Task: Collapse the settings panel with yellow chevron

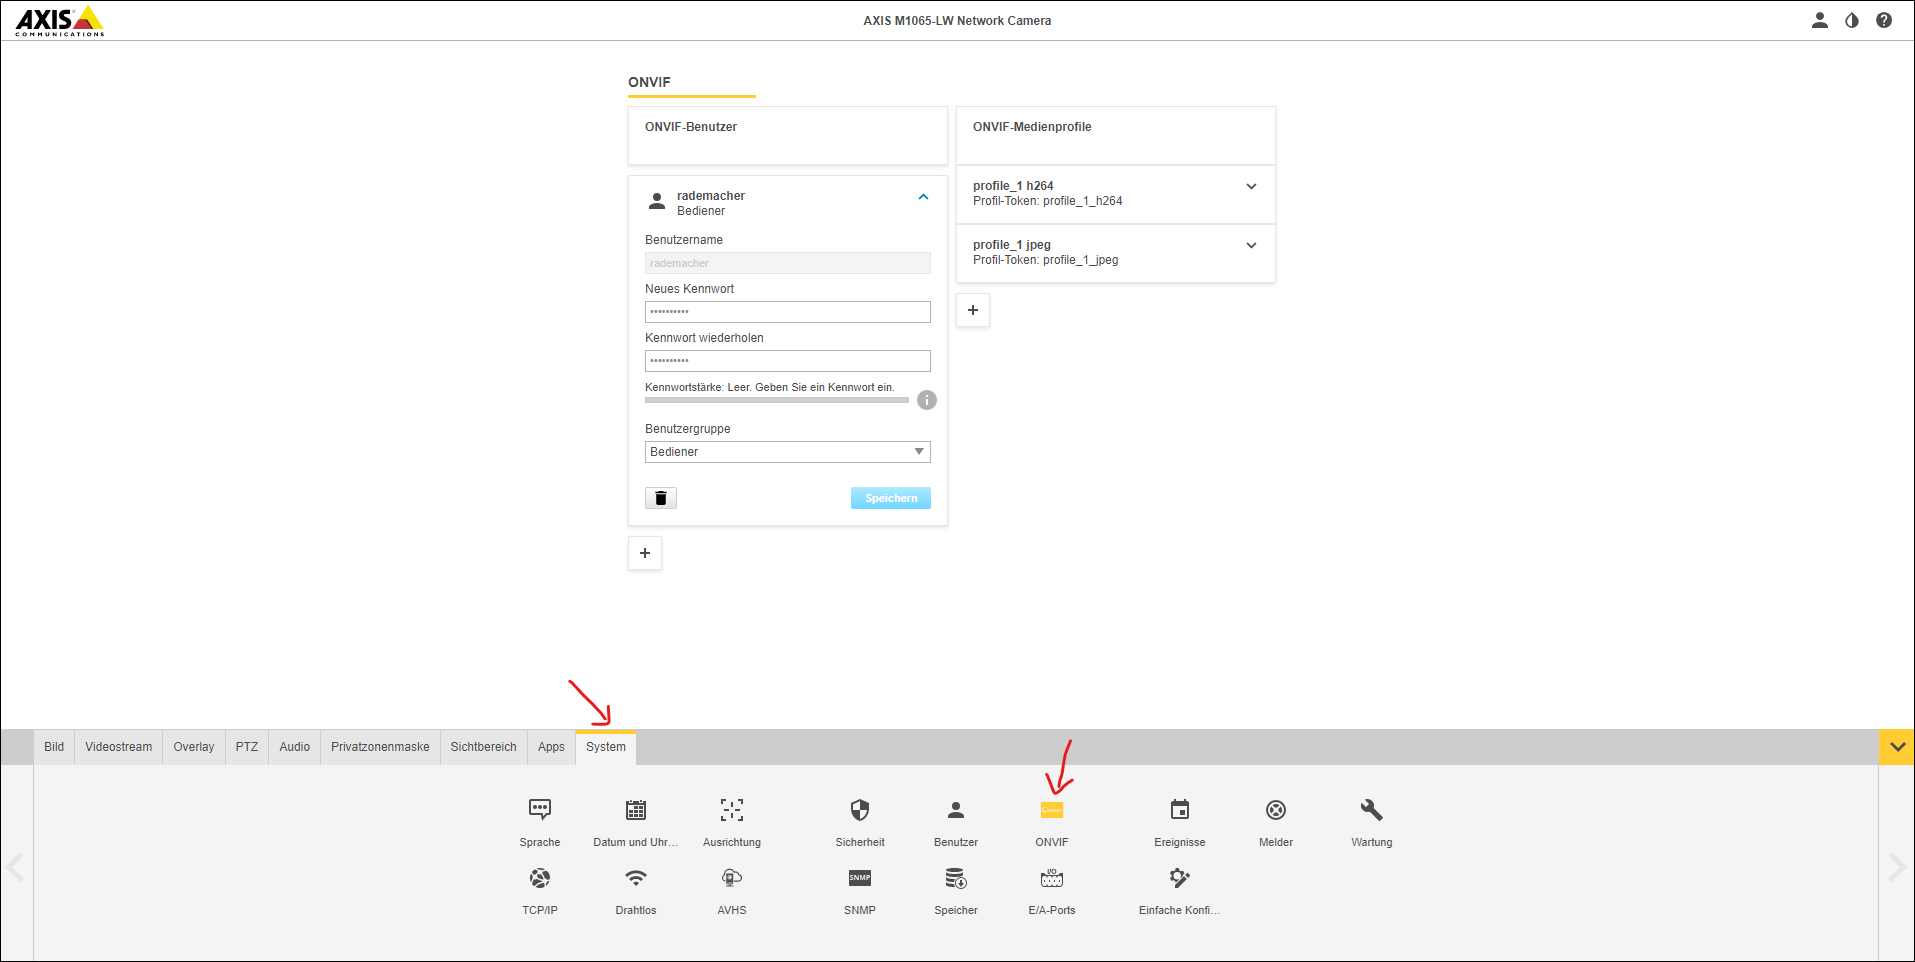Action: click(1897, 747)
